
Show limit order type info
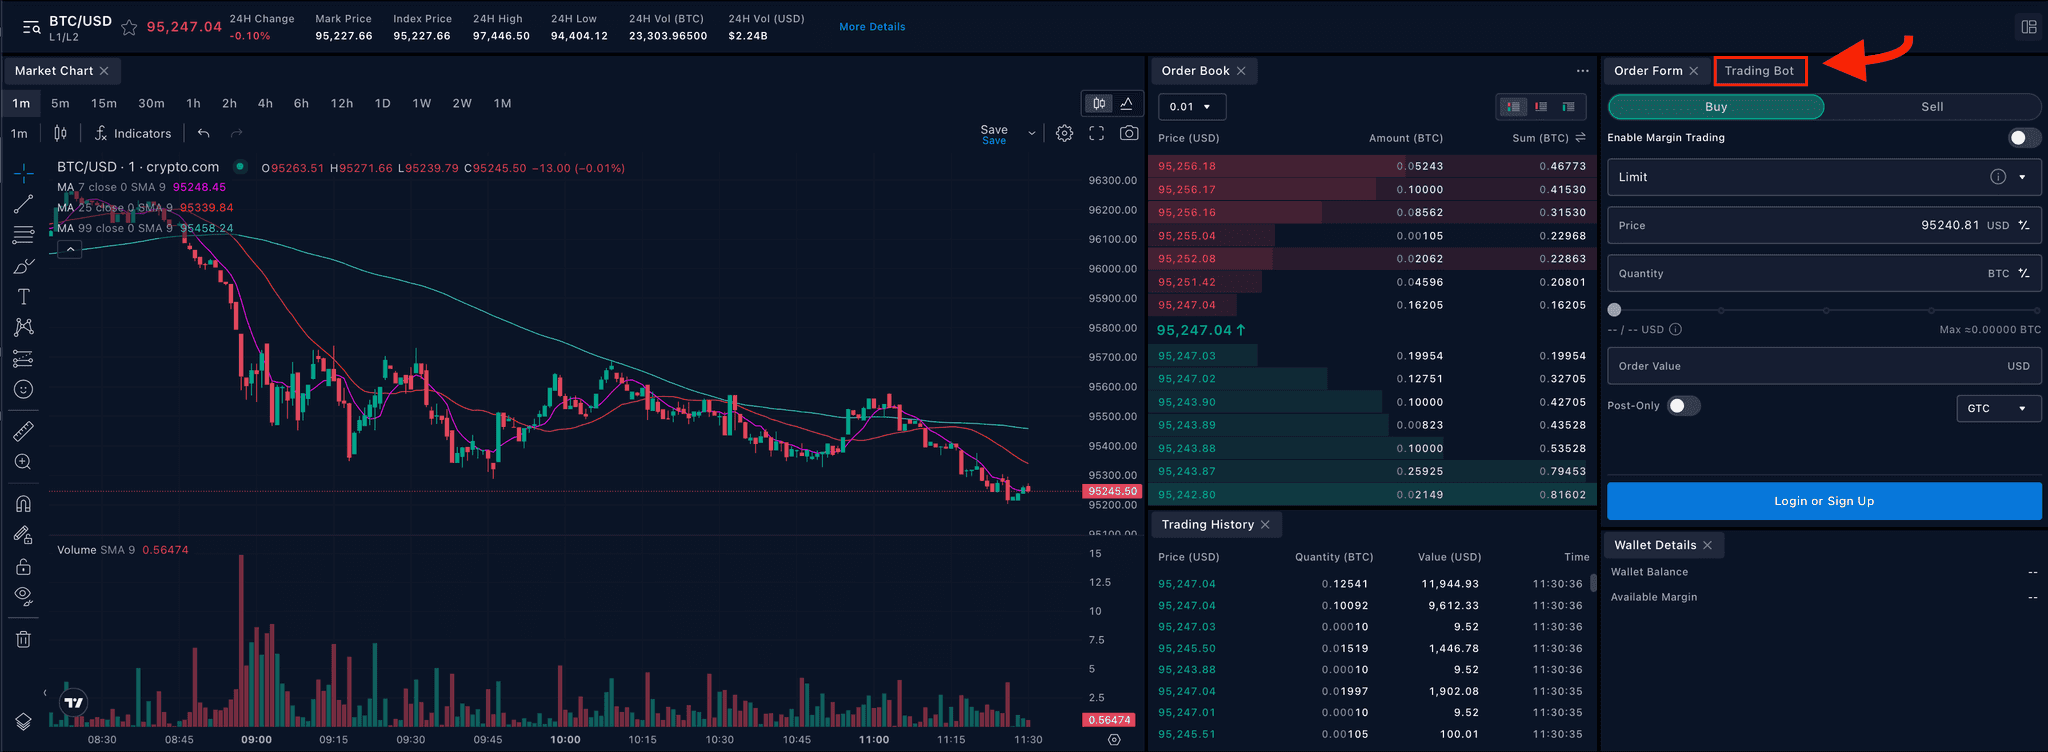(x=1998, y=177)
